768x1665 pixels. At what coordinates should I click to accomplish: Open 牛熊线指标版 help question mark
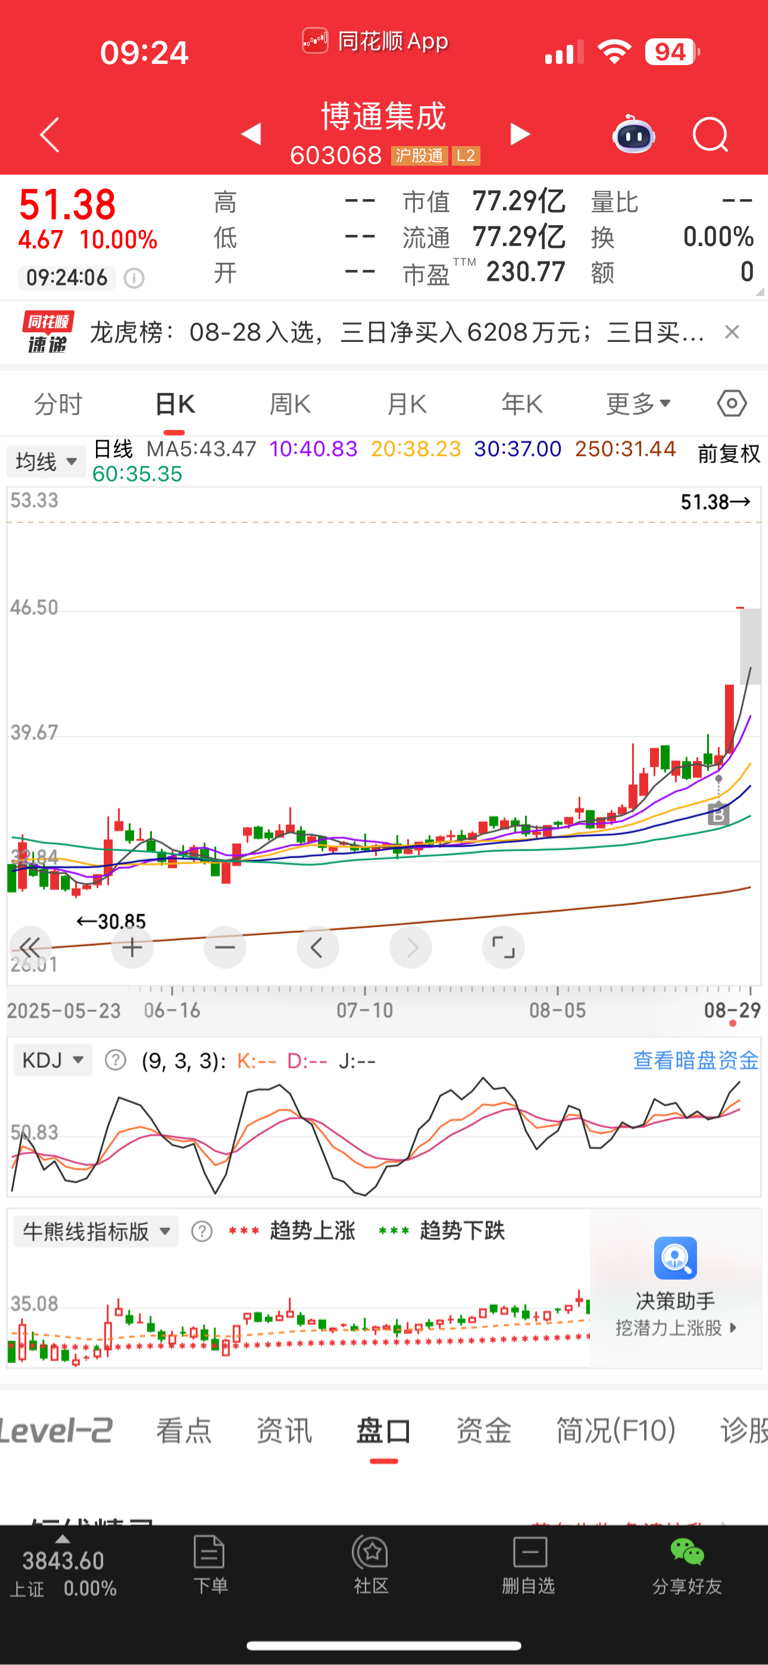tap(202, 1231)
